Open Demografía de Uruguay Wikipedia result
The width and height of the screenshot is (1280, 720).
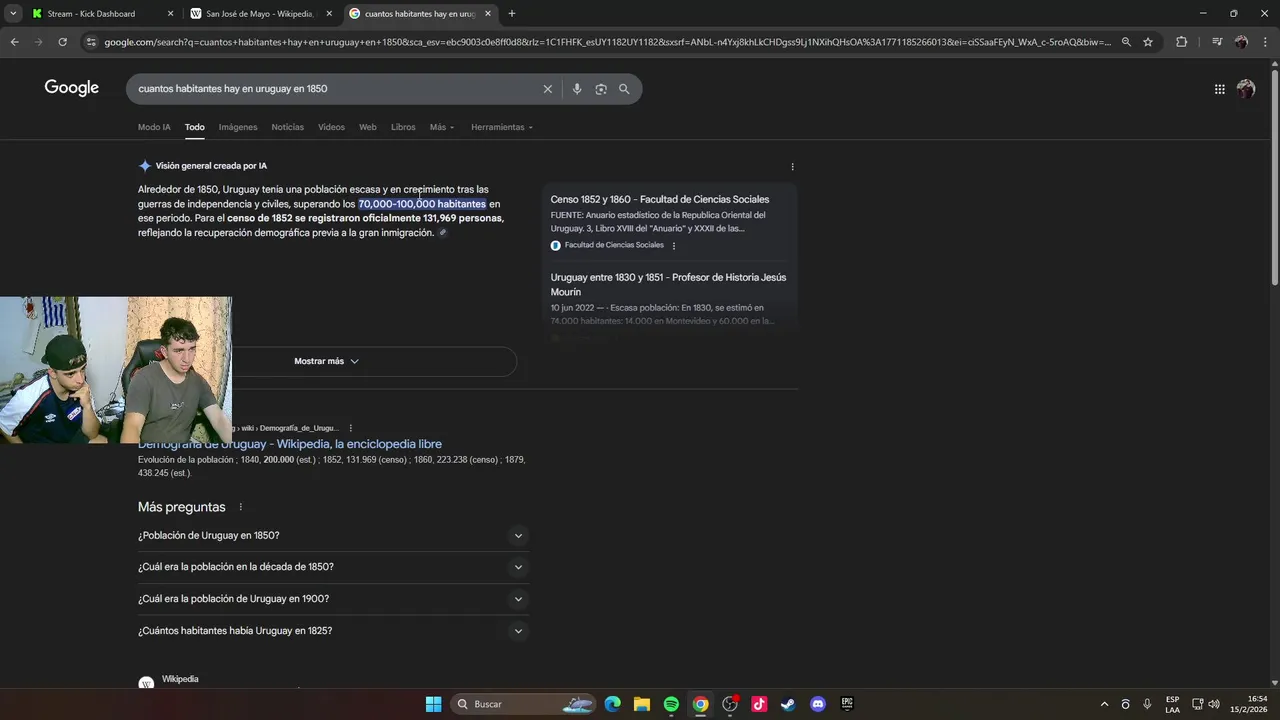point(290,444)
